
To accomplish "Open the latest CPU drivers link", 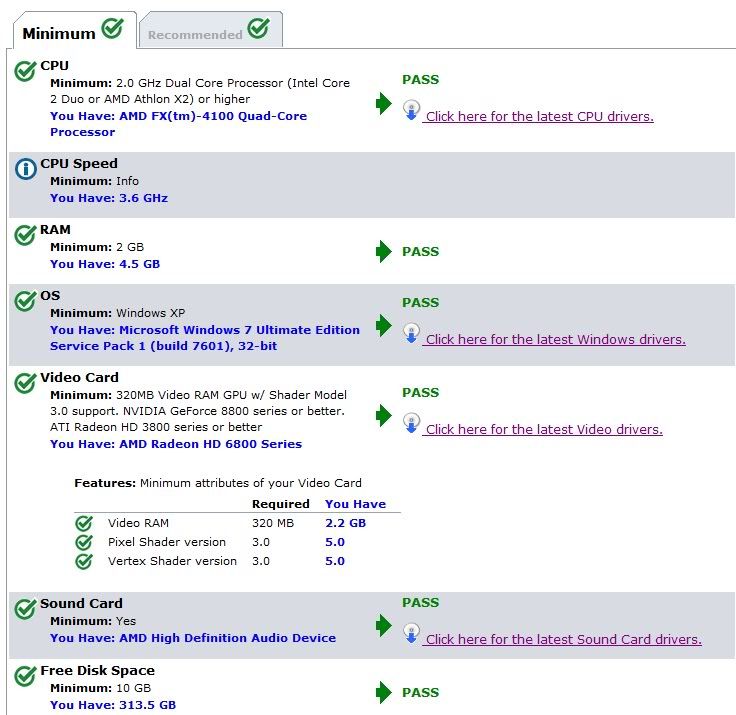I will [x=539, y=116].
